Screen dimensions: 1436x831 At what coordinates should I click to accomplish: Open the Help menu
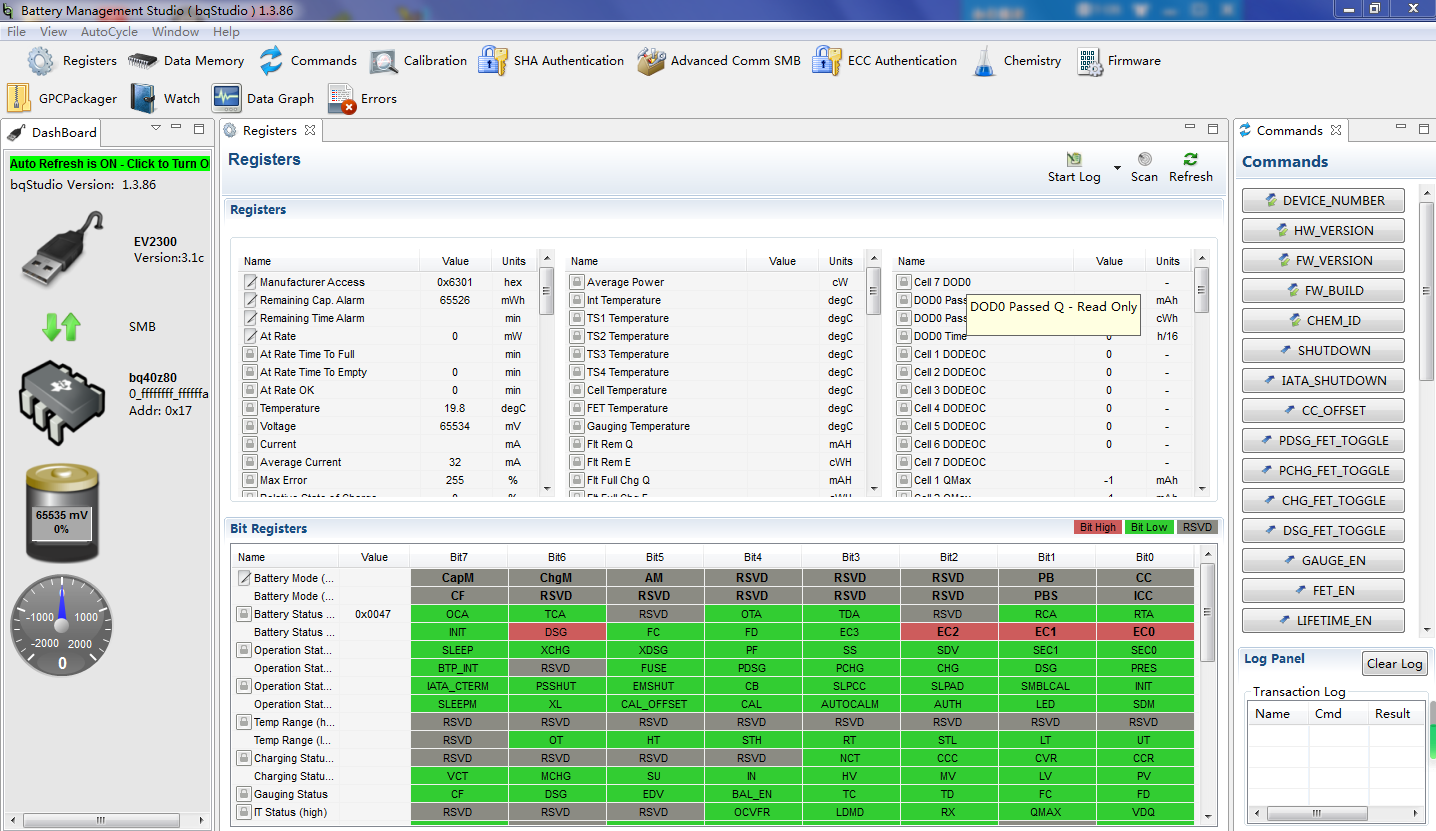pos(227,32)
